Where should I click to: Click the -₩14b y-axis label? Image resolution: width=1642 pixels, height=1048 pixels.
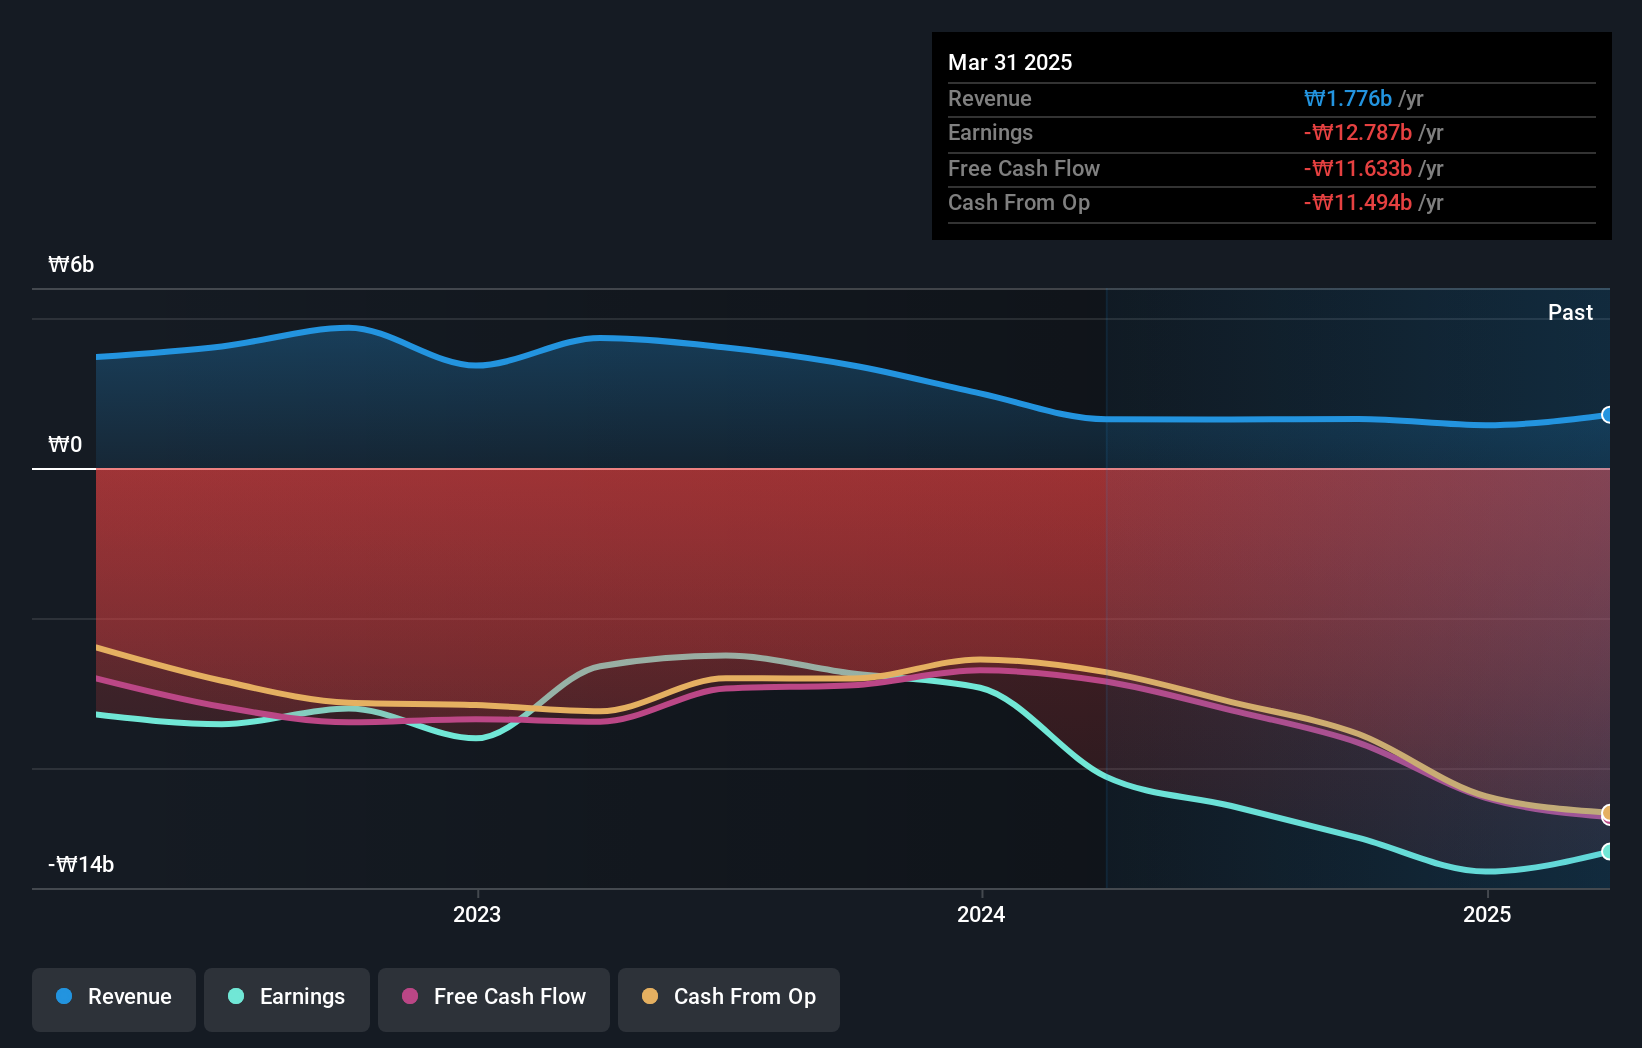coord(81,864)
